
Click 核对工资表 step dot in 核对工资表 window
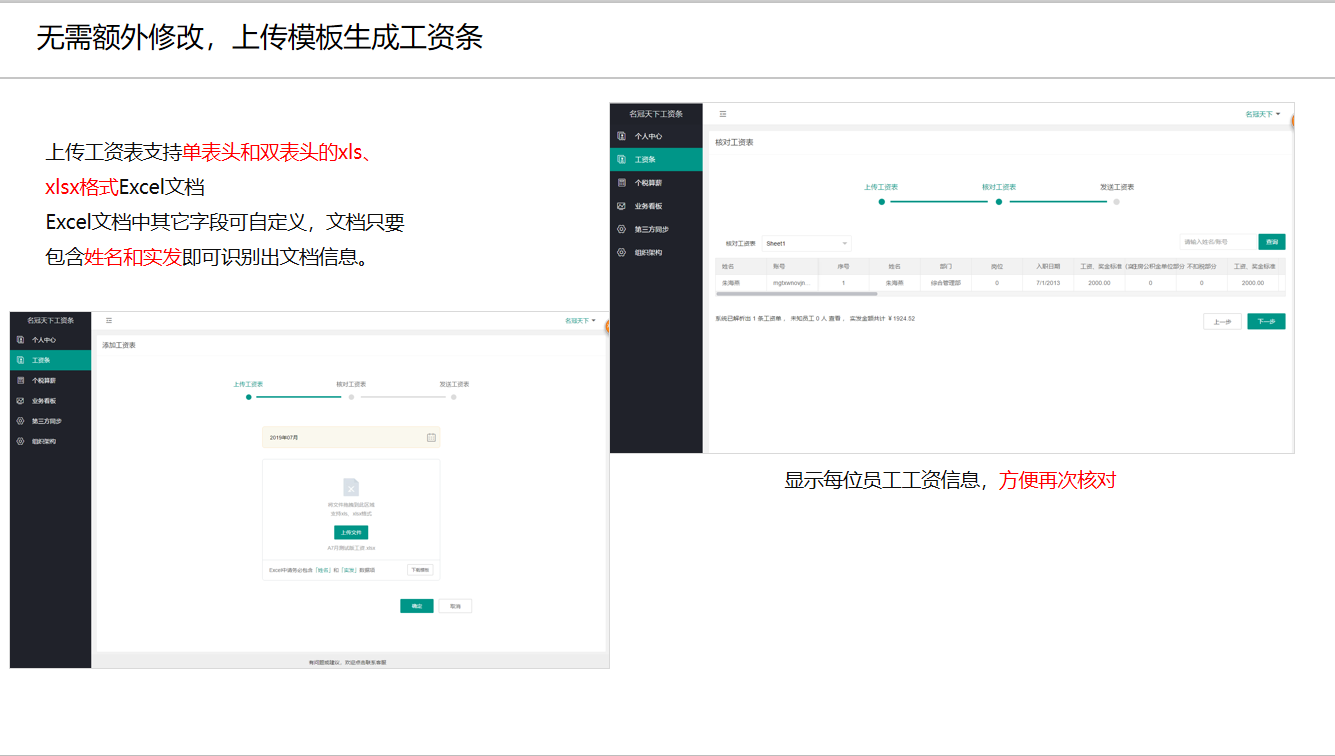[998, 201]
